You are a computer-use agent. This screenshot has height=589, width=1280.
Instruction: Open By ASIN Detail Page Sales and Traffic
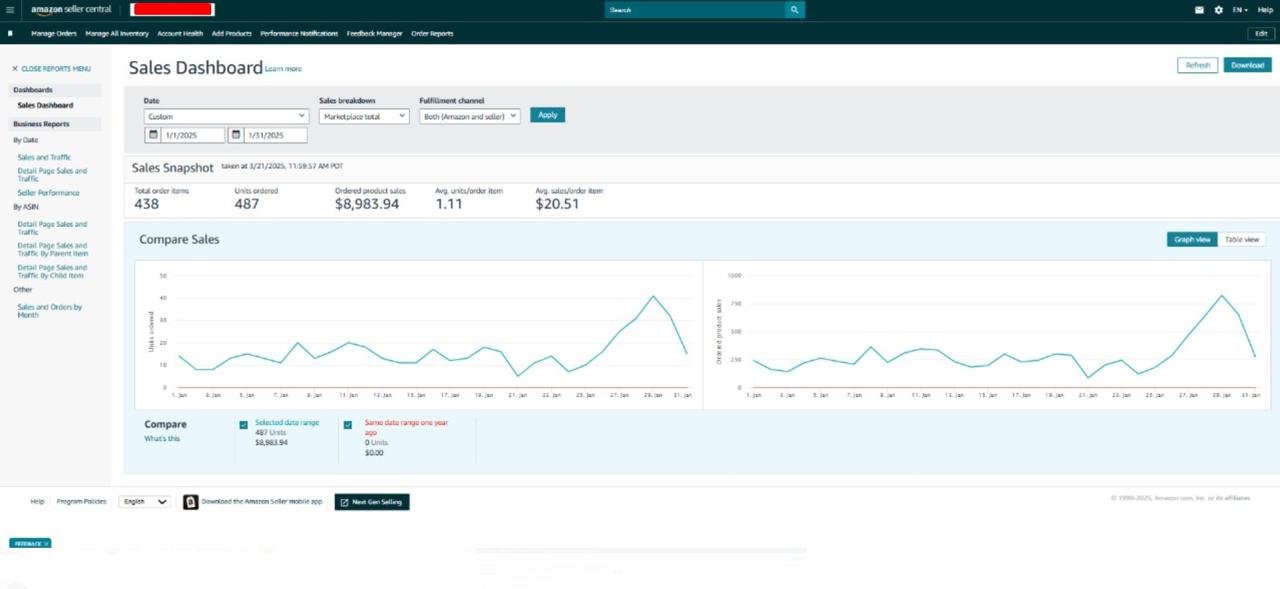pyautogui.click(x=52, y=228)
